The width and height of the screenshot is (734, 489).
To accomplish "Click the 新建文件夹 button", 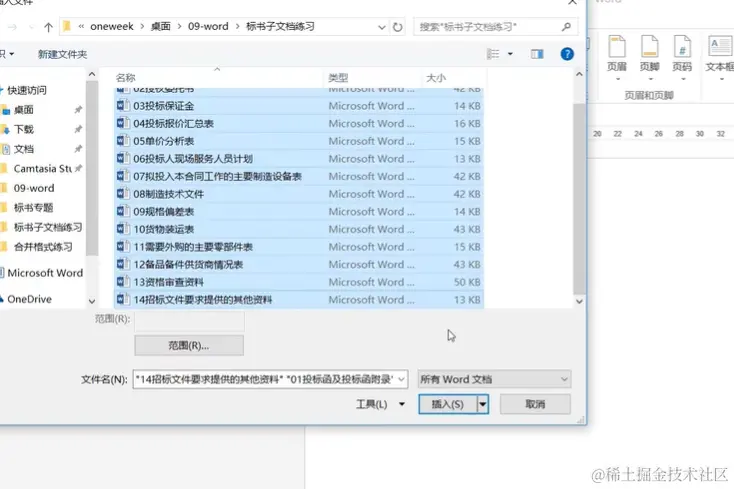I will [62, 54].
